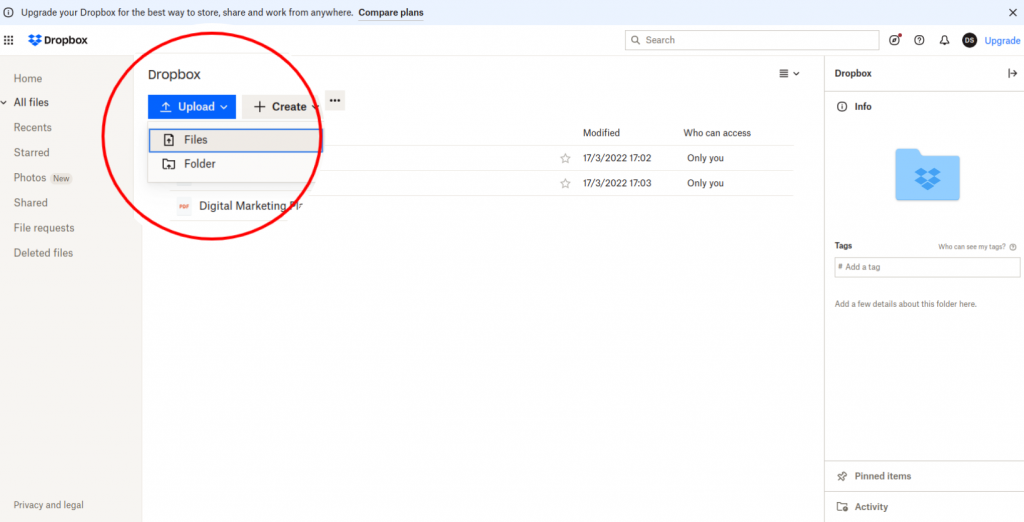This screenshot has height=522, width=1024.
Task: Click the Digital Marketing PDF file icon
Action: tap(184, 206)
